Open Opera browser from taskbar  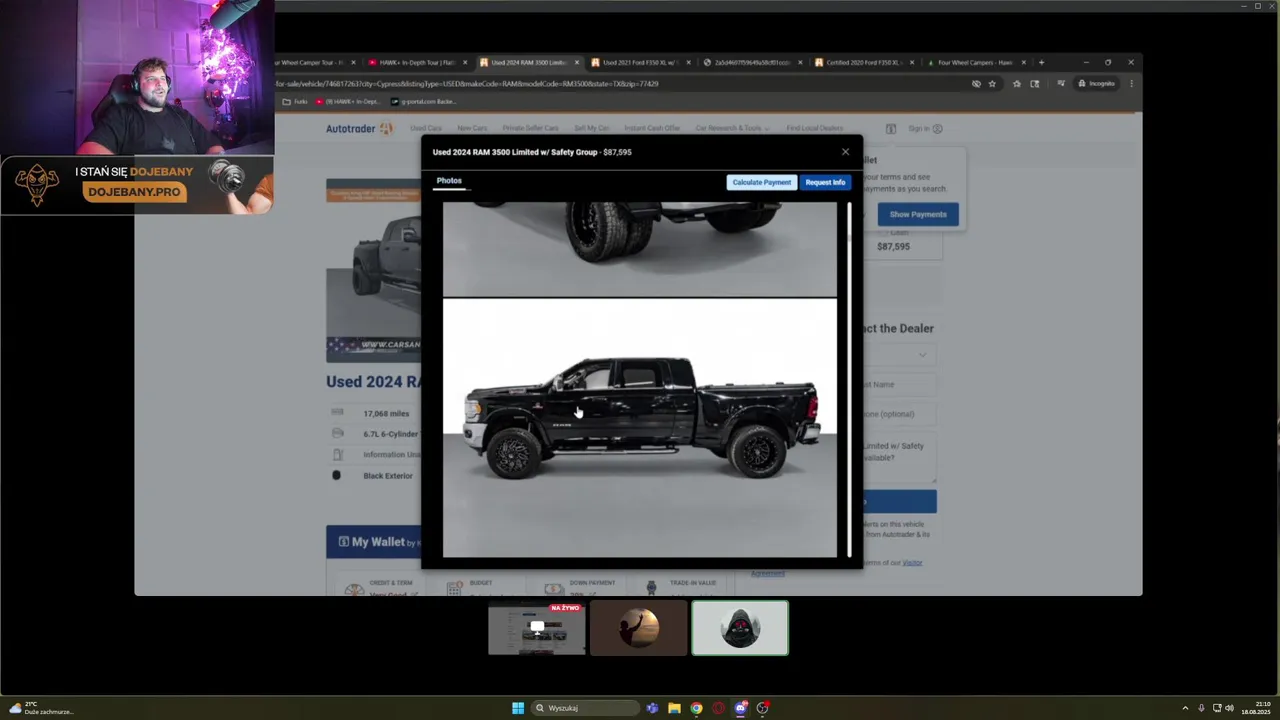718,708
